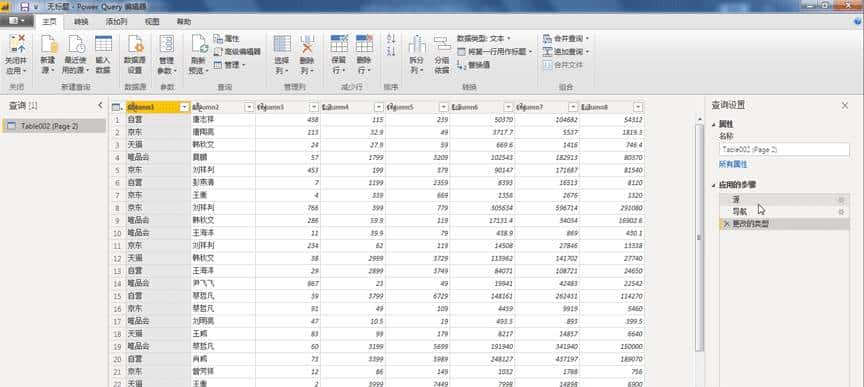This screenshot has height=387, width=864.
Task: Collapse the Queries (查询) pane chevron
Action: 100,105
